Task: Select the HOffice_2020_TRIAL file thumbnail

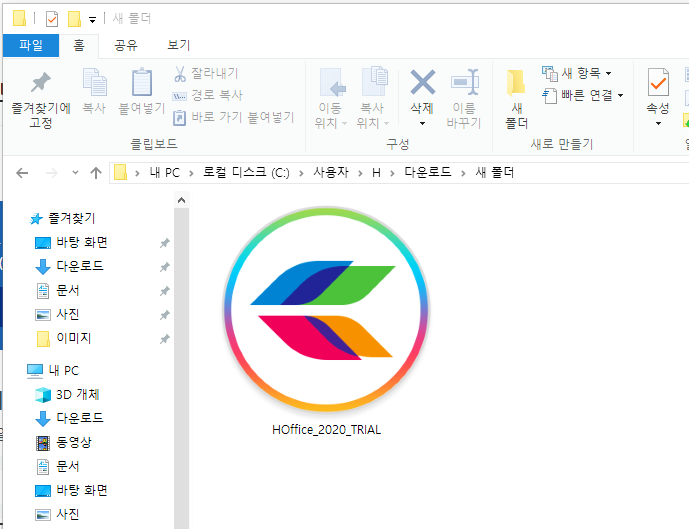Action: click(326, 309)
